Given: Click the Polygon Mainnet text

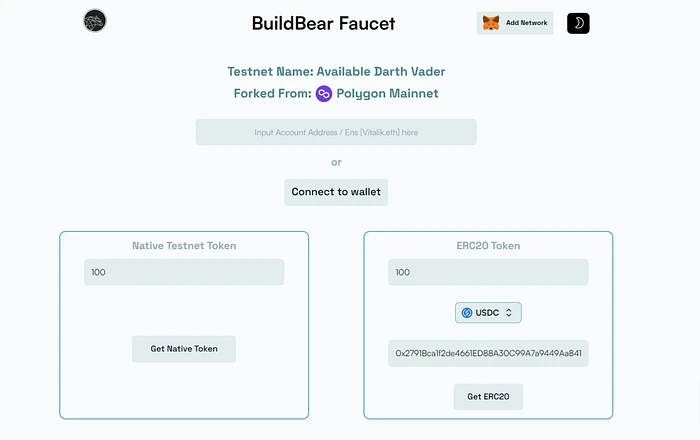Looking at the screenshot, I should (x=387, y=94).
